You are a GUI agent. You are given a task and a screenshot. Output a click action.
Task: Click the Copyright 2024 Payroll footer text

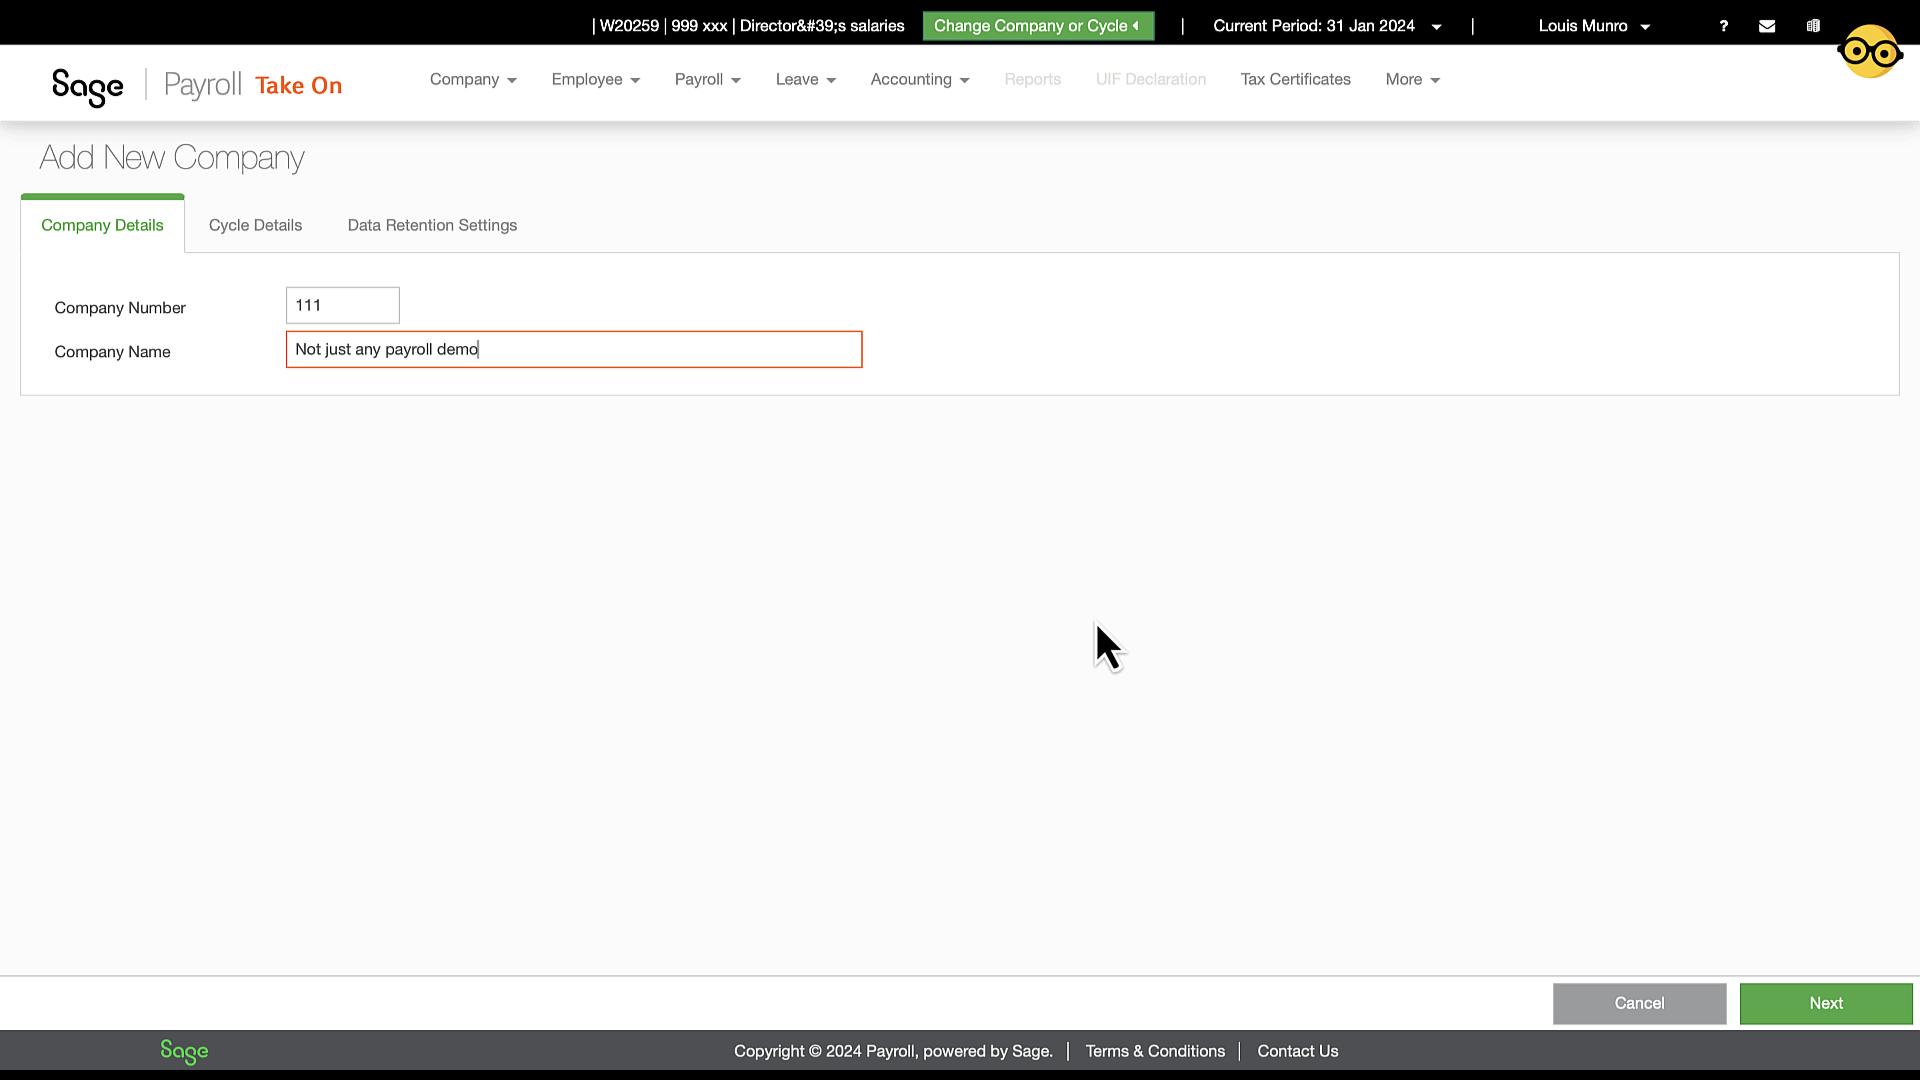coord(893,1051)
